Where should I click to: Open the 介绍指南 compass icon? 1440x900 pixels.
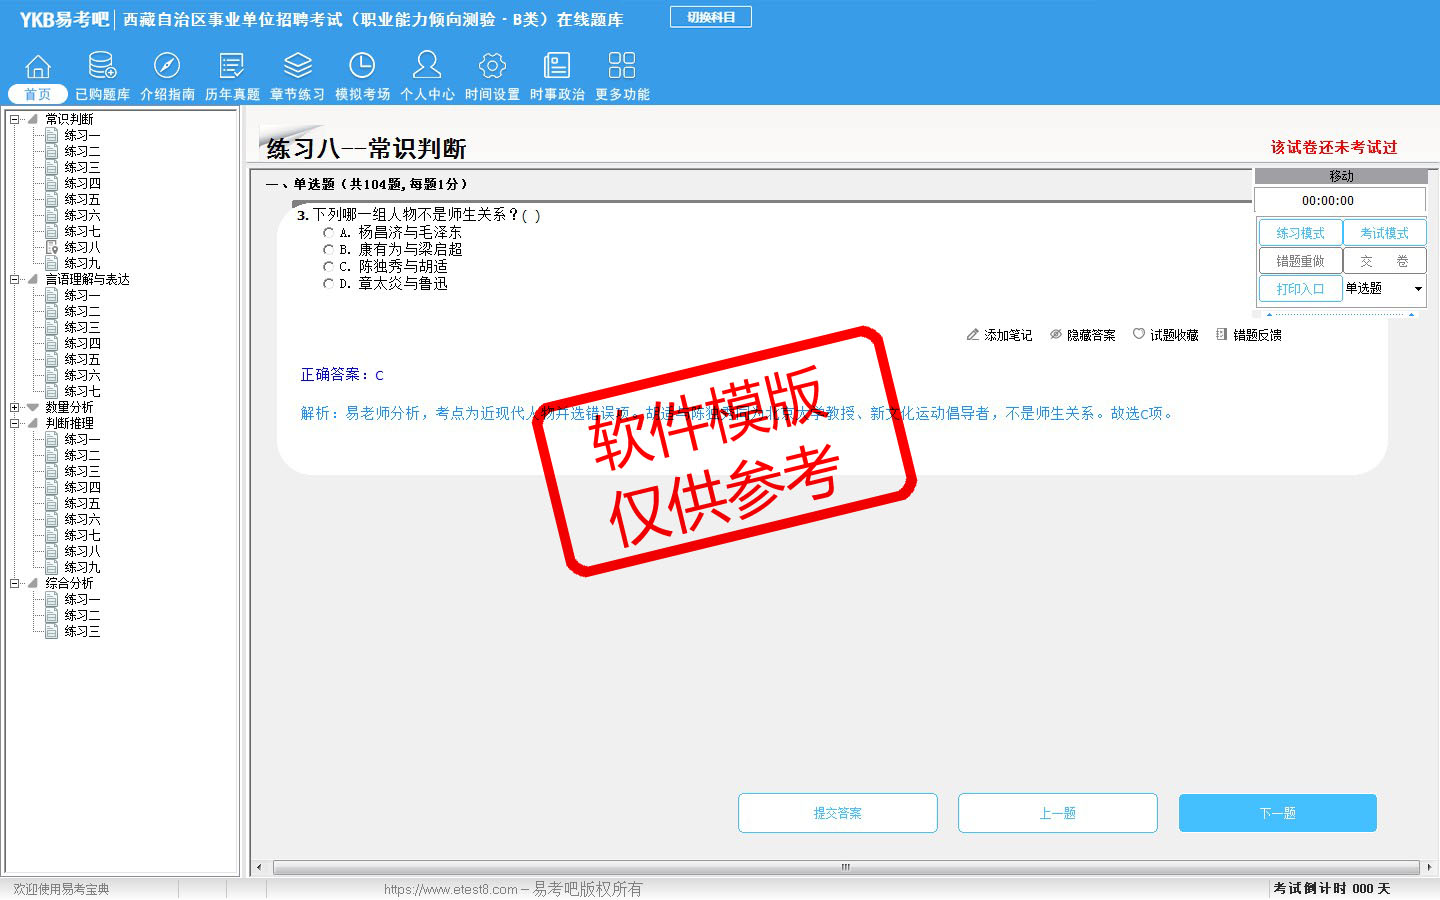pyautogui.click(x=167, y=67)
